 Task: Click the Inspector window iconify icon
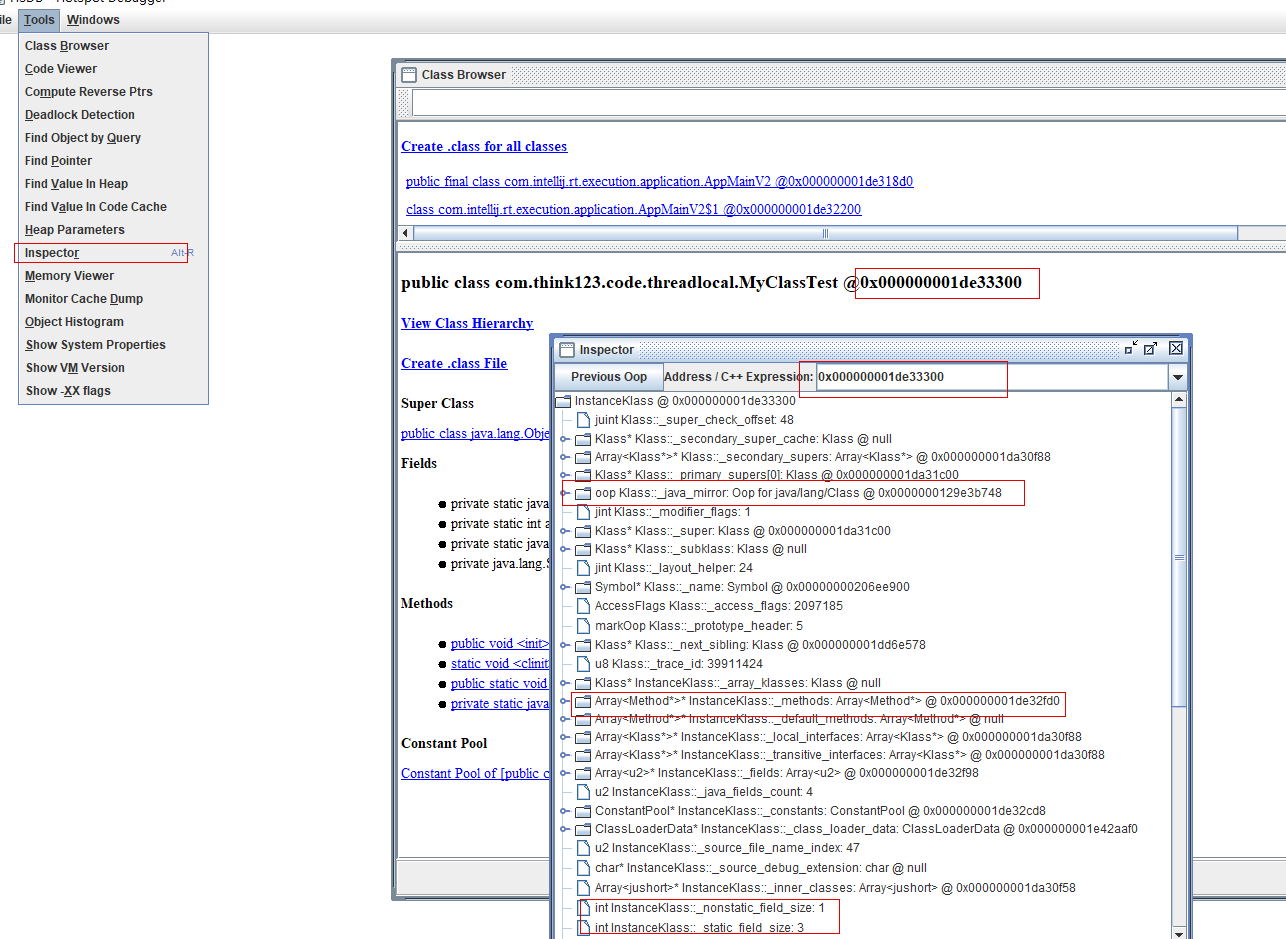tap(1131, 348)
